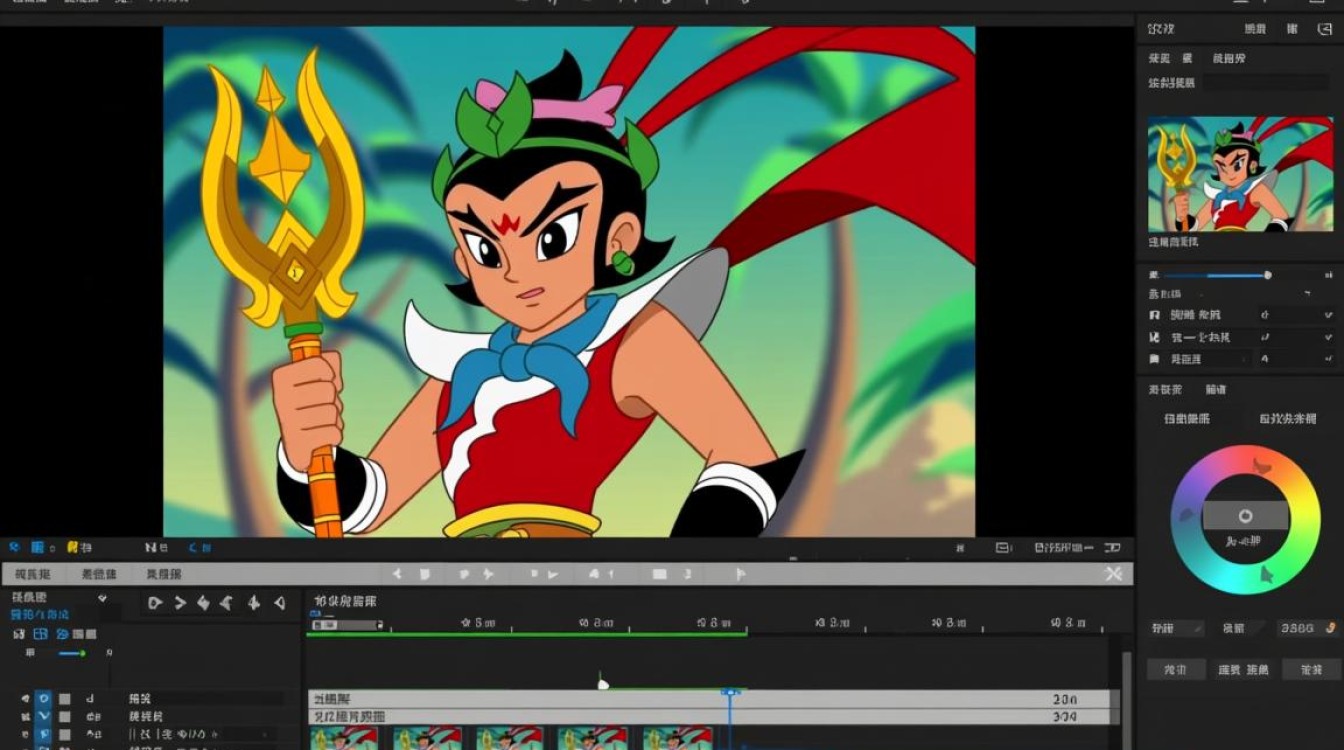Toggle the blue highlighted icon on top layer row

(x=44, y=699)
